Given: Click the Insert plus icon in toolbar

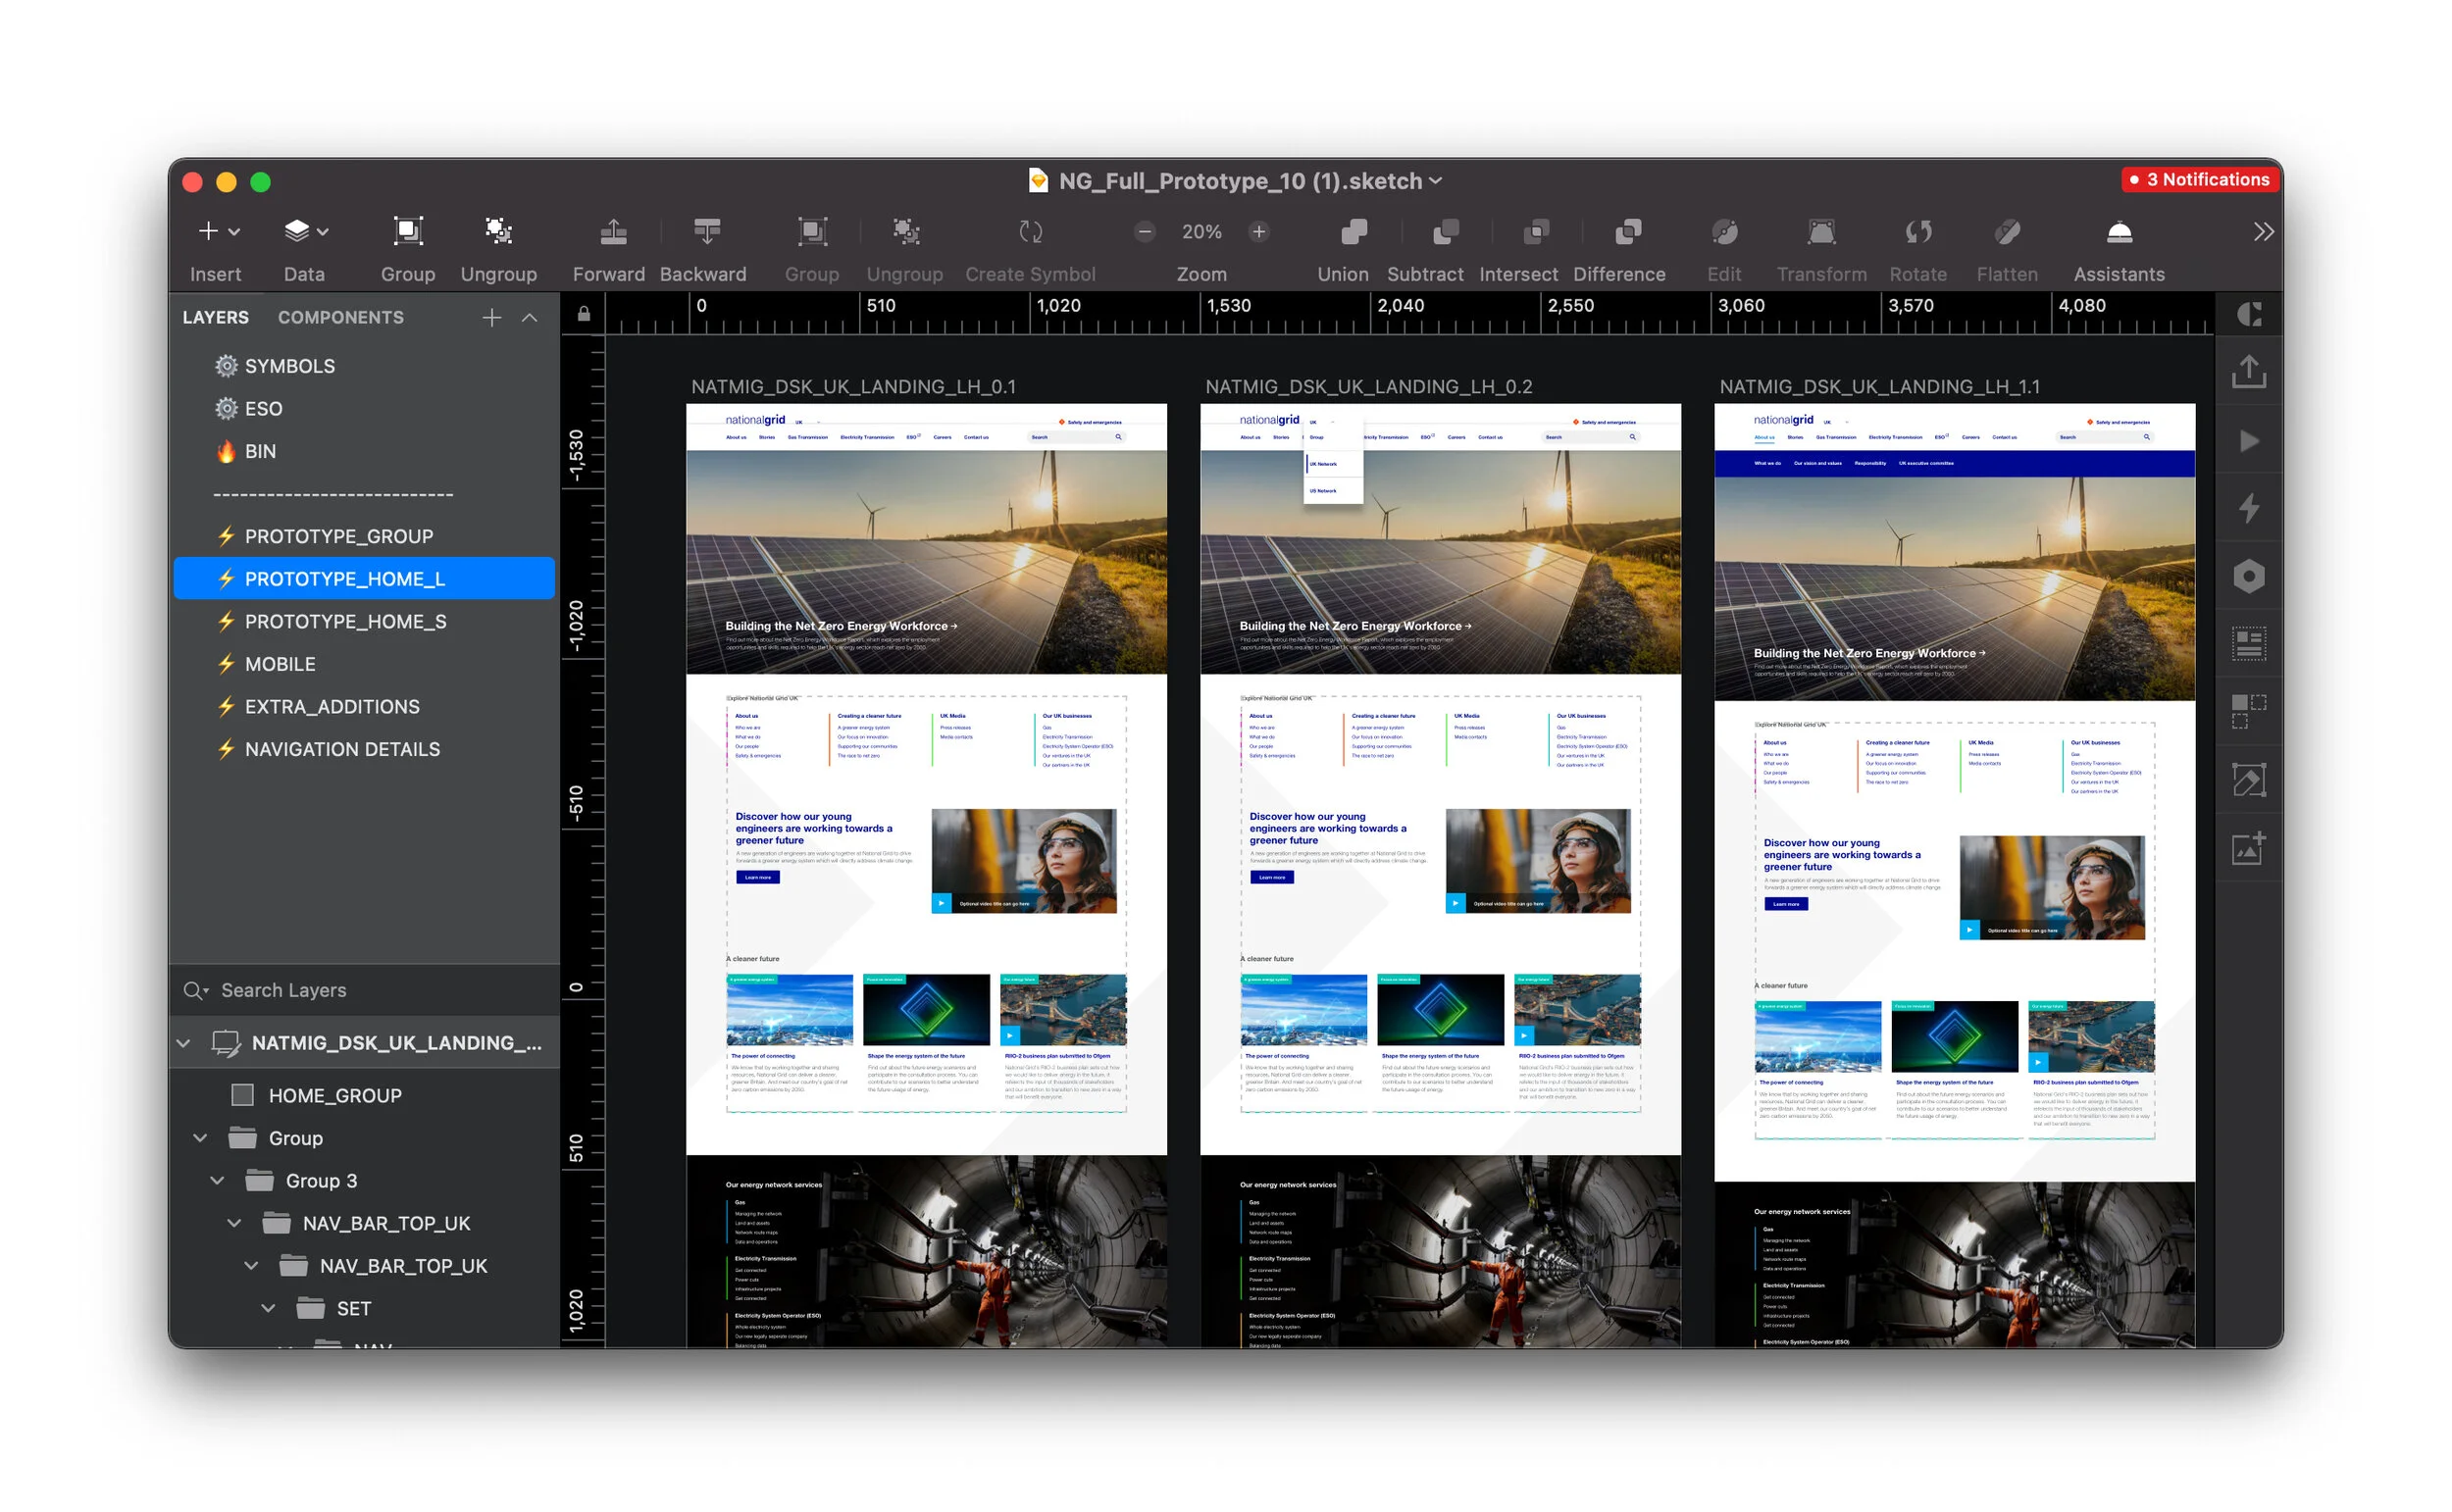Looking at the screenshot, I should 209,231.
